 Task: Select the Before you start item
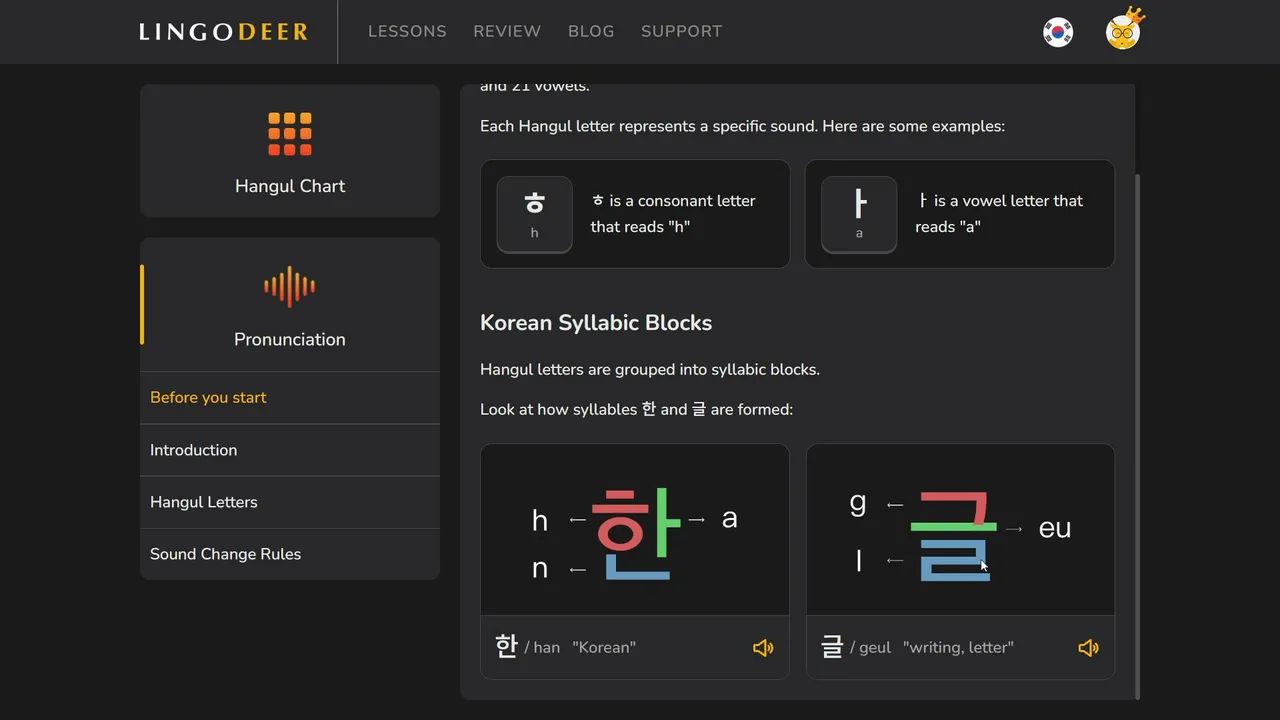tap(290, 398)
